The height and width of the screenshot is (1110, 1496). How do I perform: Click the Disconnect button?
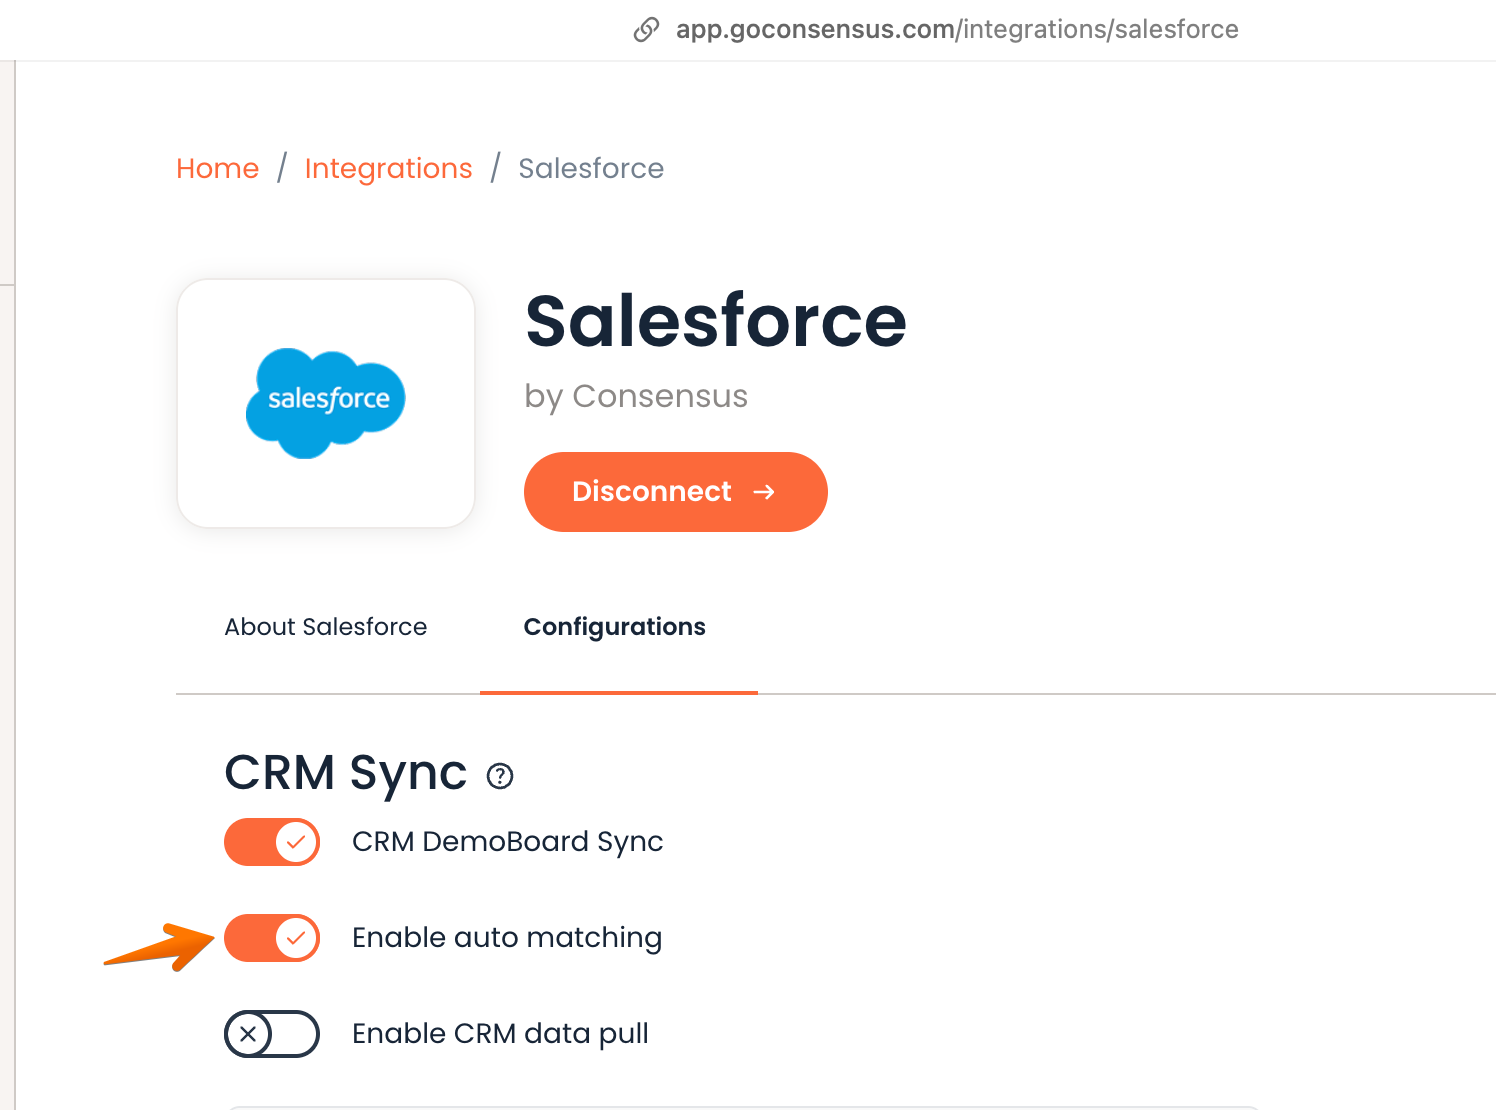[676, 492]
